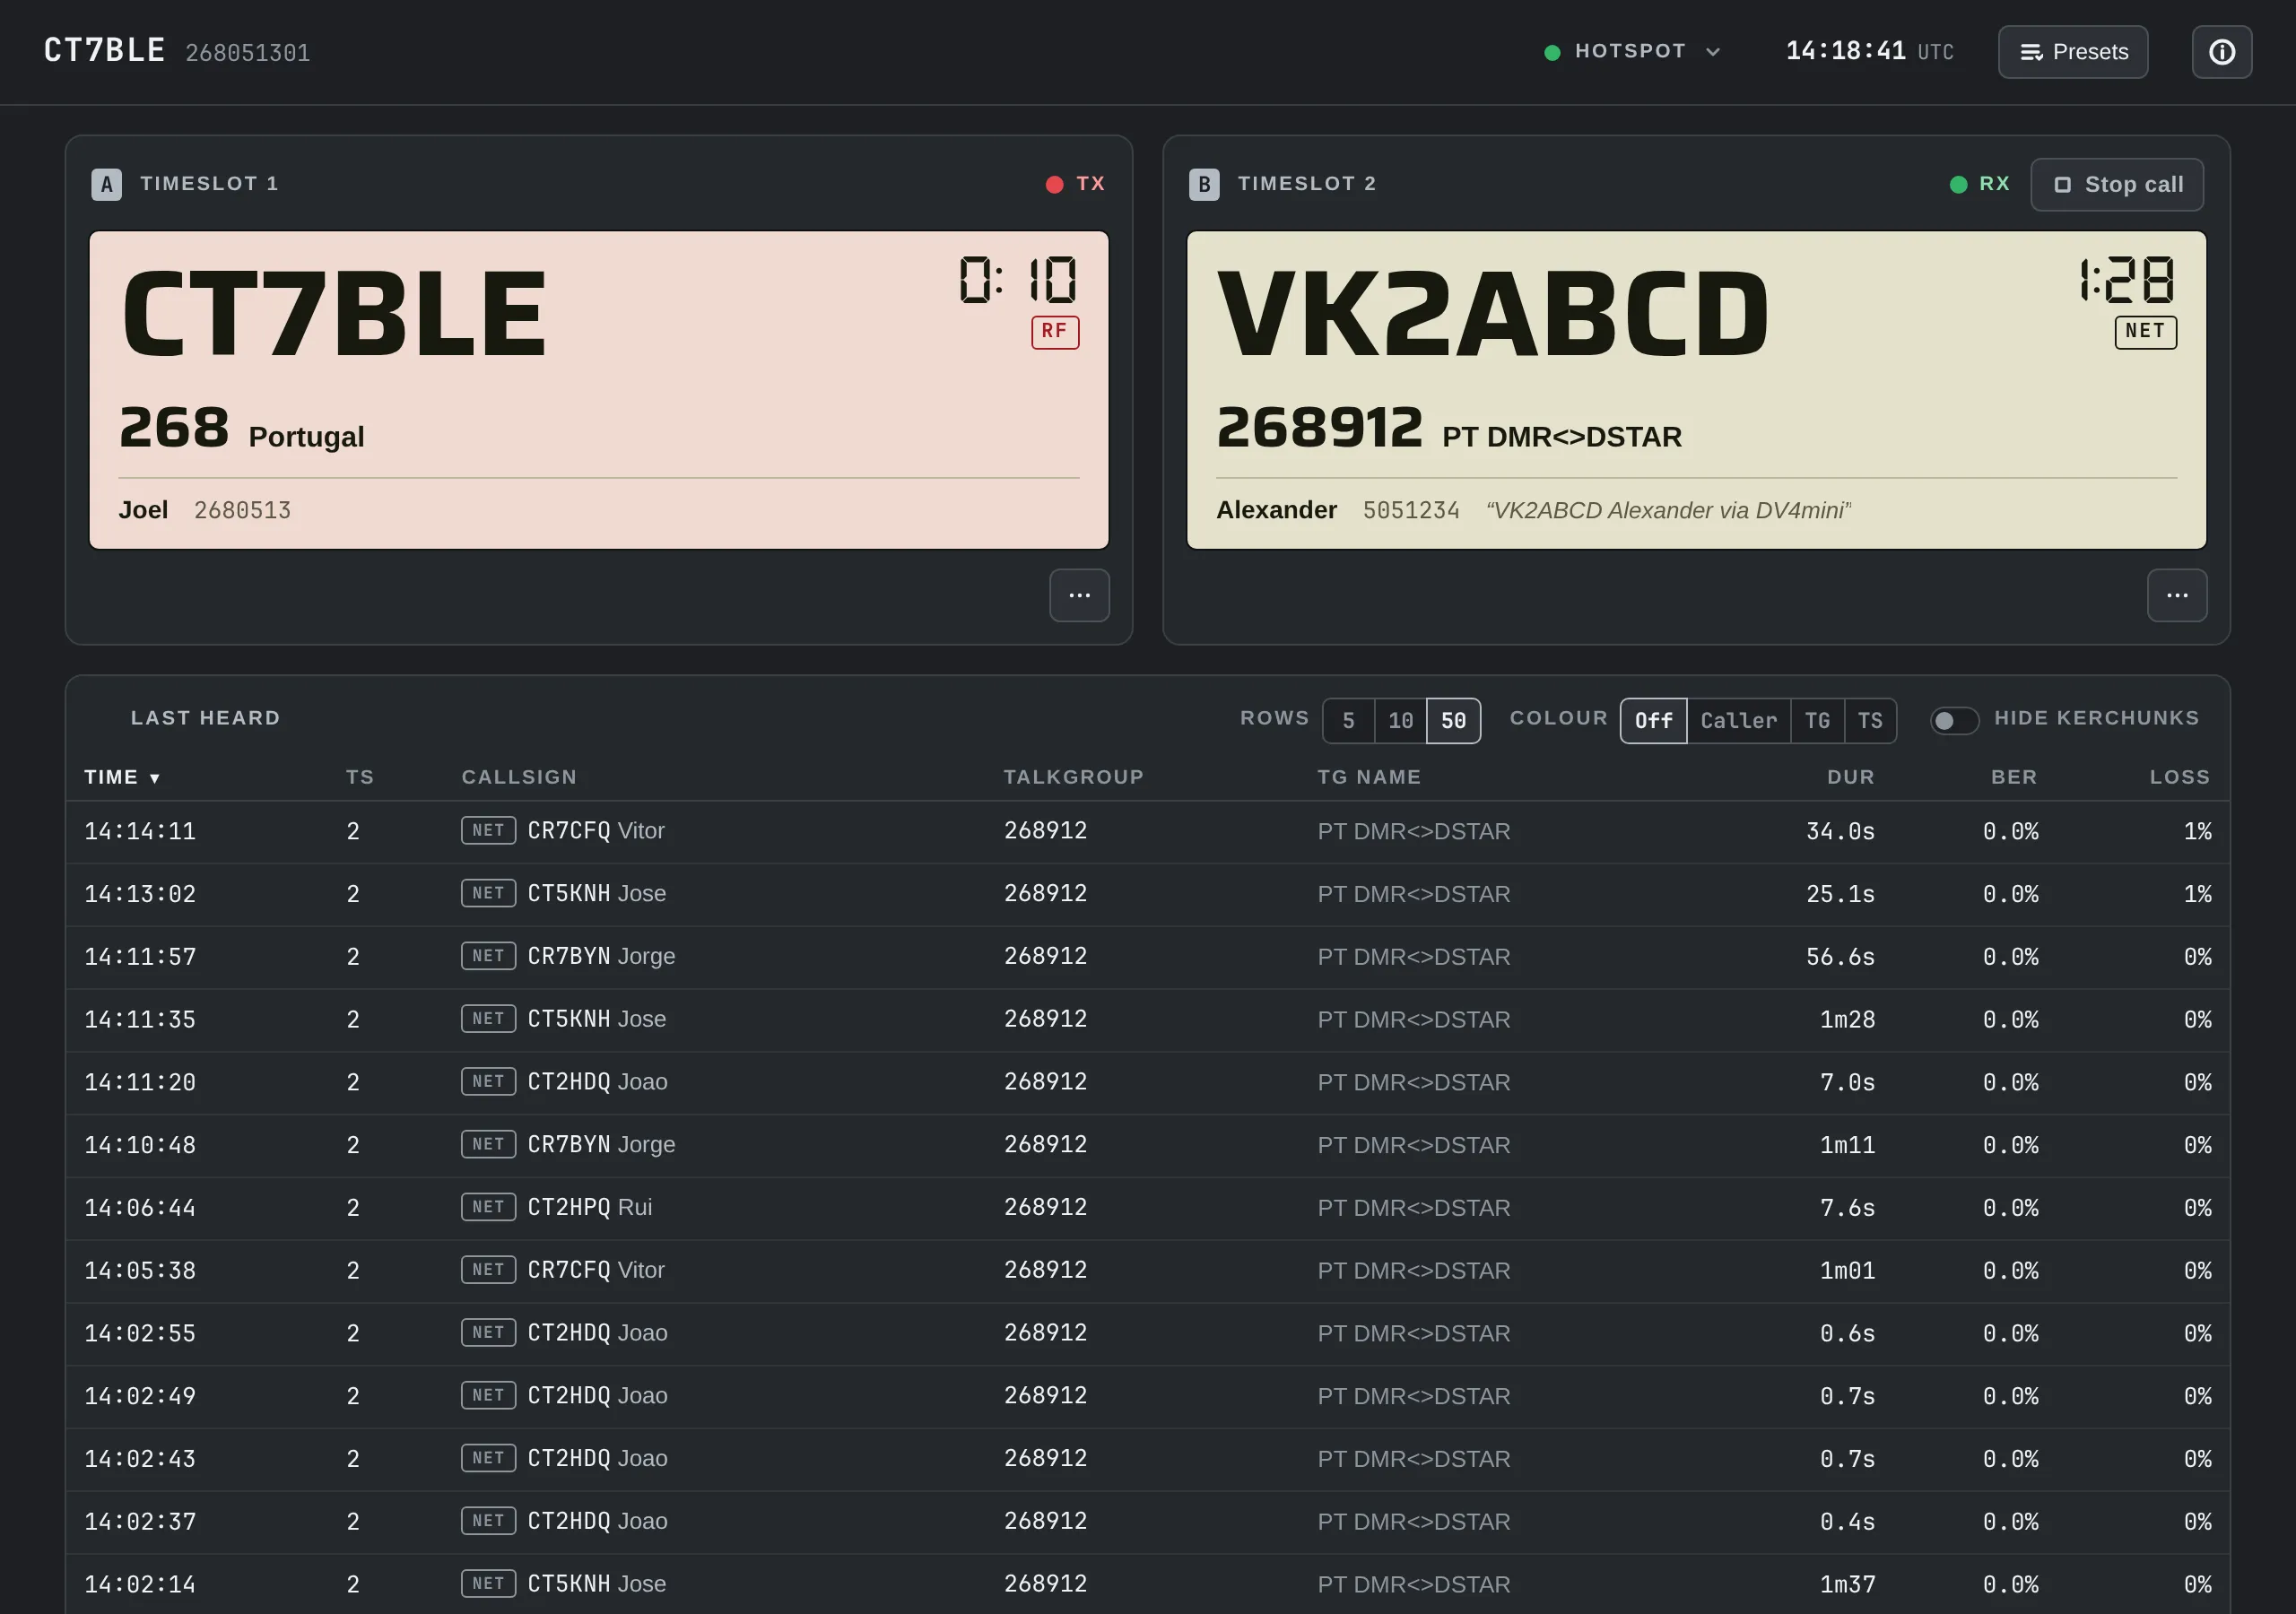Click NET badge in the 14:13:02 row
This screenshot has width=2296, height=1614.
point(488,893)
